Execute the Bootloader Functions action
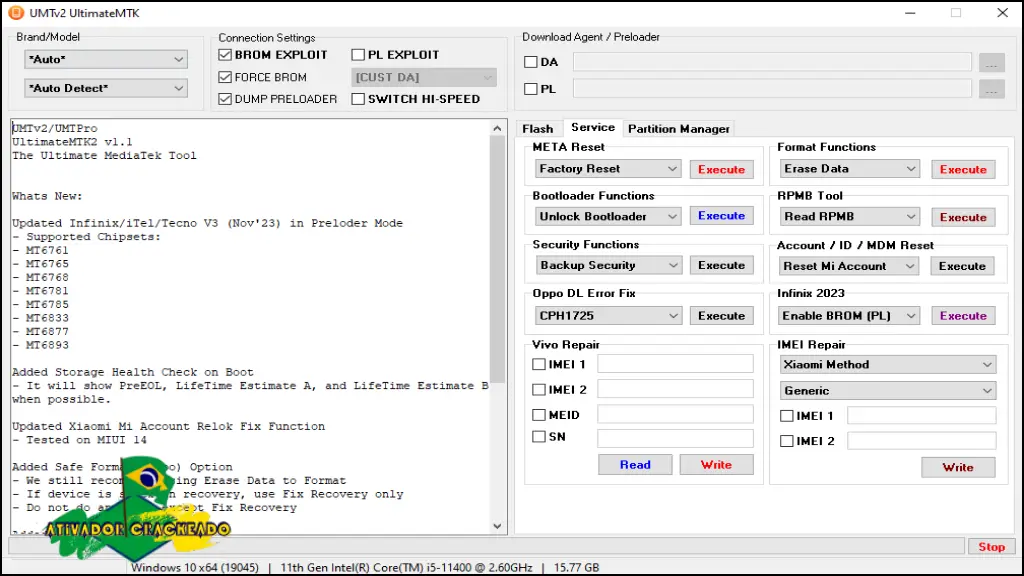 722,216
